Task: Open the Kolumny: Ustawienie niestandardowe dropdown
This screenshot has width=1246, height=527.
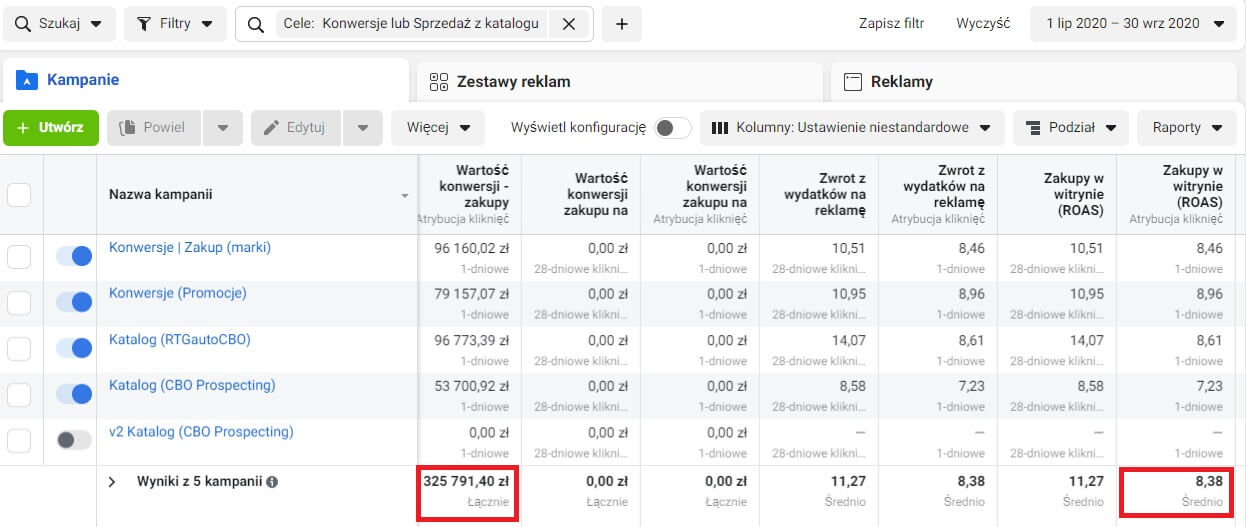Action: (x=852, y=128)
